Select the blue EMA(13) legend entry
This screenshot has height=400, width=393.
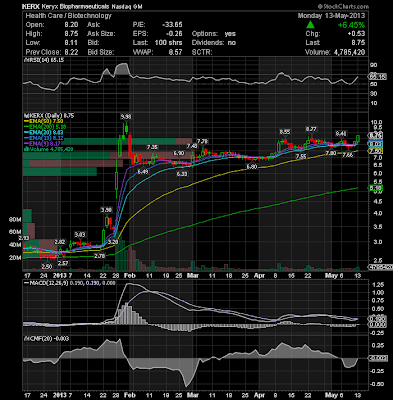45,138
